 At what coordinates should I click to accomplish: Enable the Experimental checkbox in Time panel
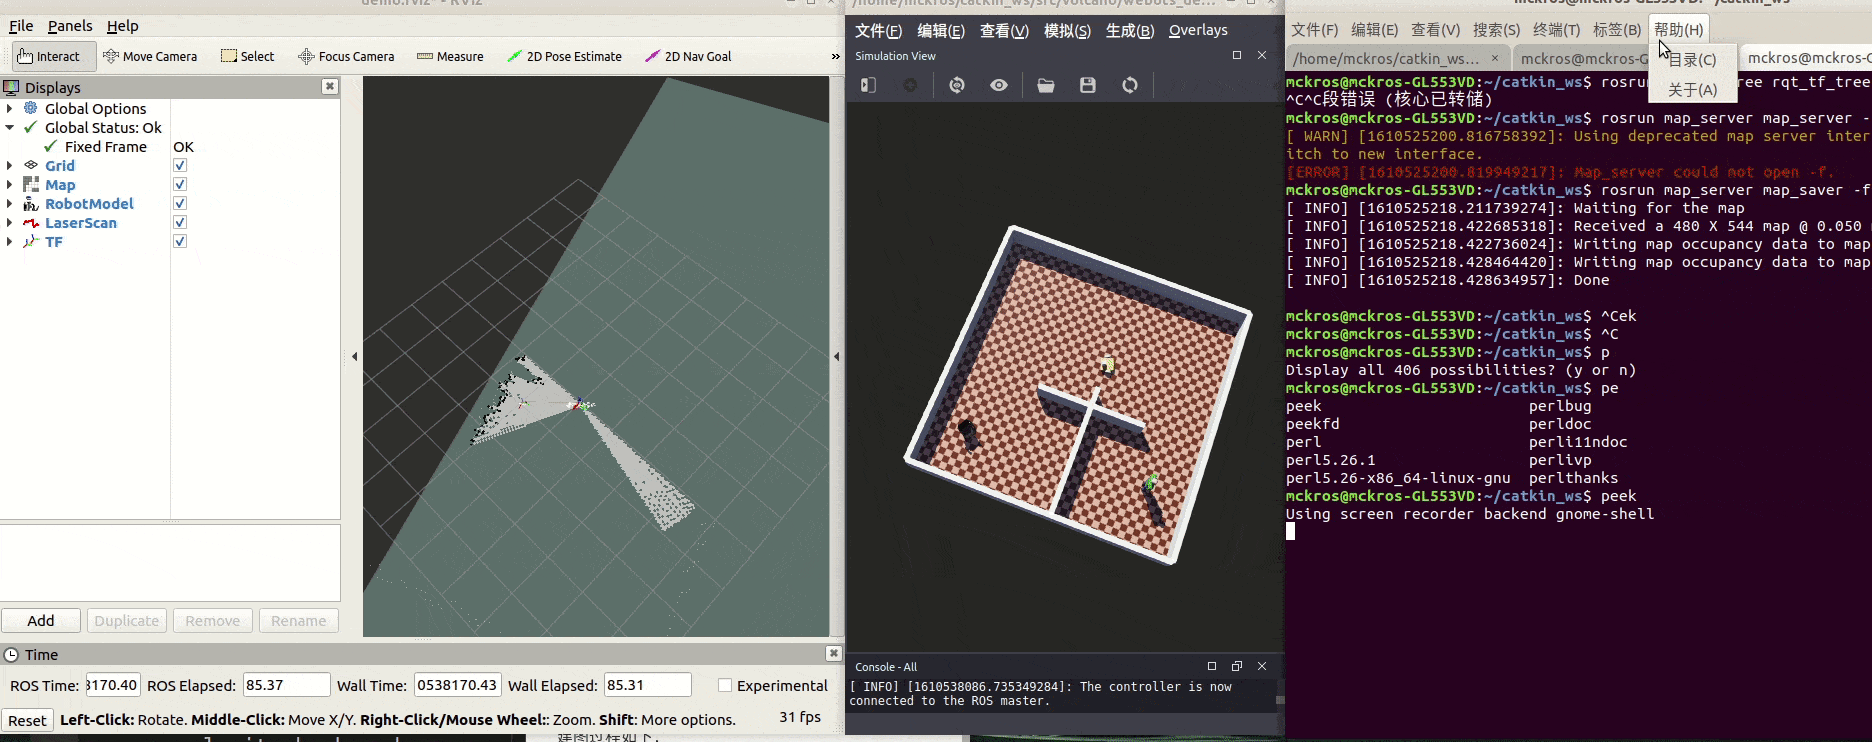point(725,685)
